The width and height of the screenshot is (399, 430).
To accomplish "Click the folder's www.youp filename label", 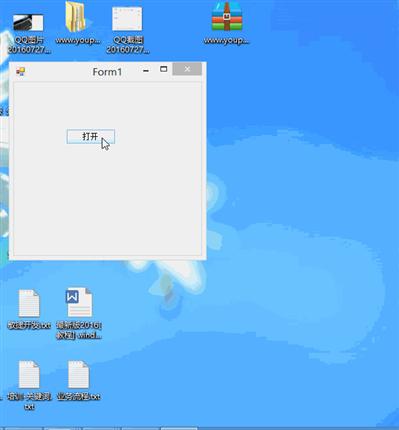I will [x=78, y=40].
